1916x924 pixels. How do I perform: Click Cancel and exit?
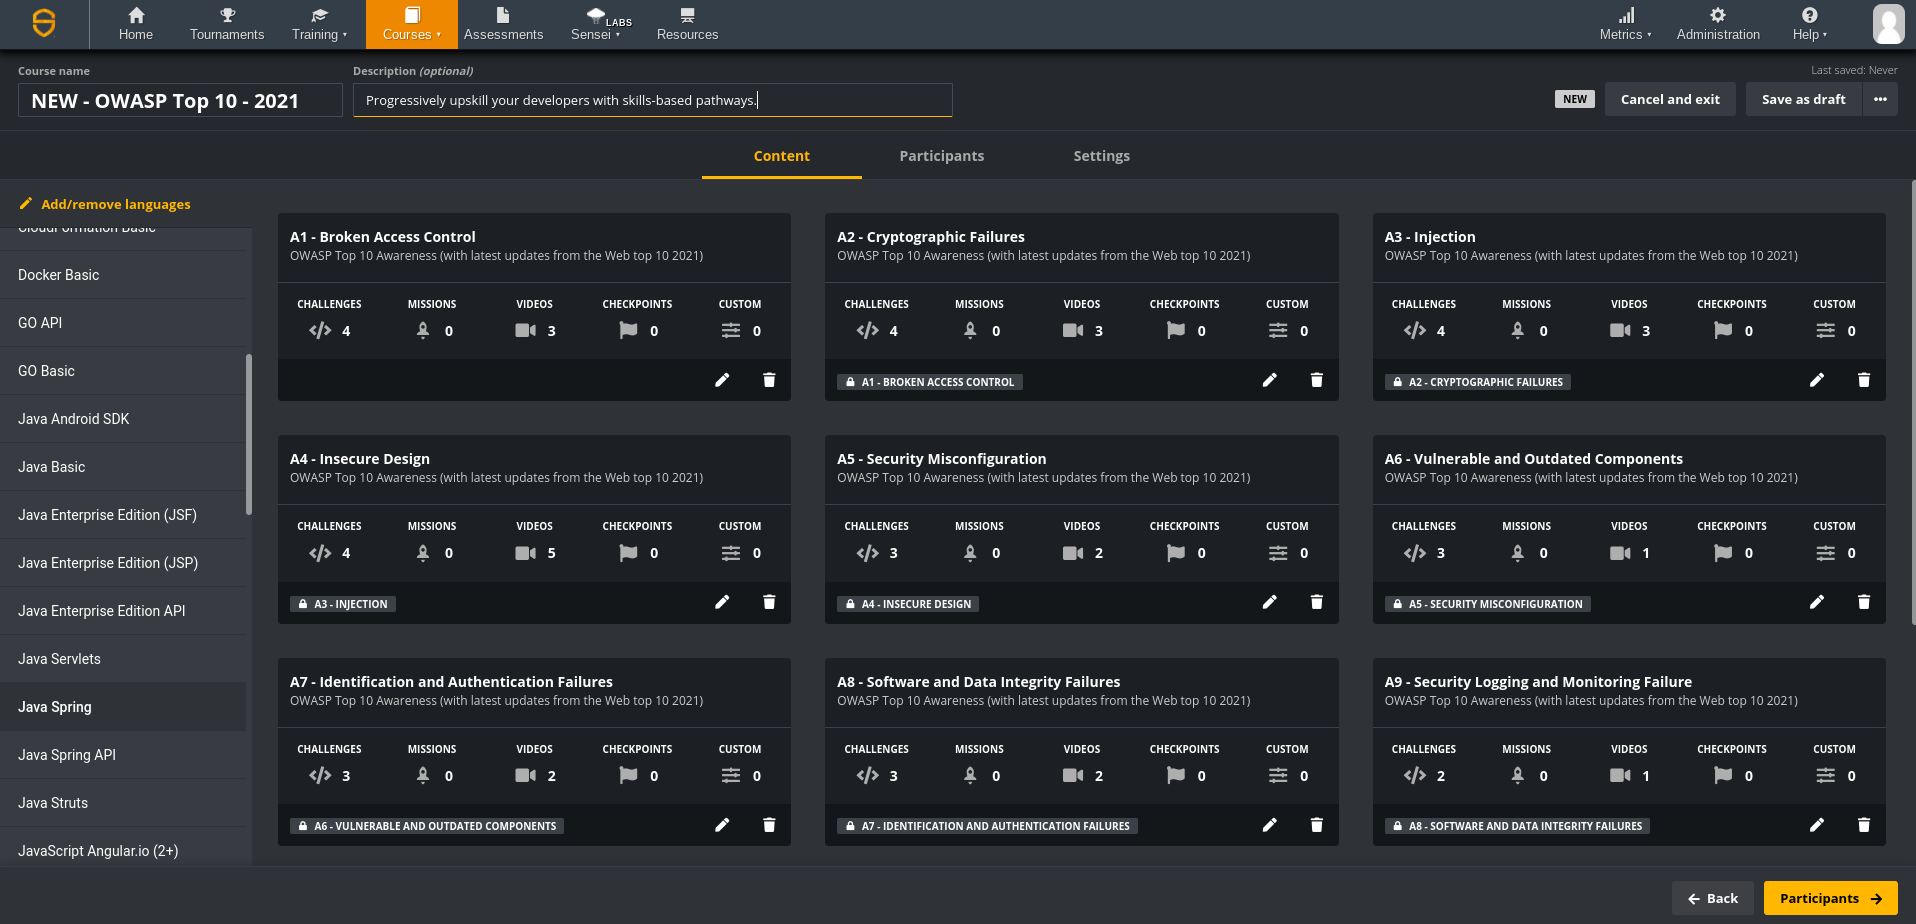coord(1669,99)
